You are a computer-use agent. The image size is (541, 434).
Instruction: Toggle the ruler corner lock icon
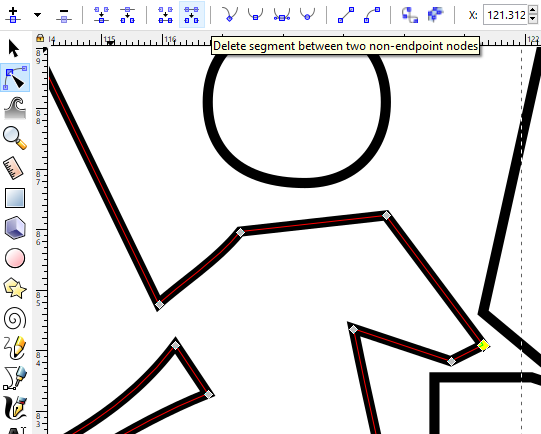tap(40, 38)
